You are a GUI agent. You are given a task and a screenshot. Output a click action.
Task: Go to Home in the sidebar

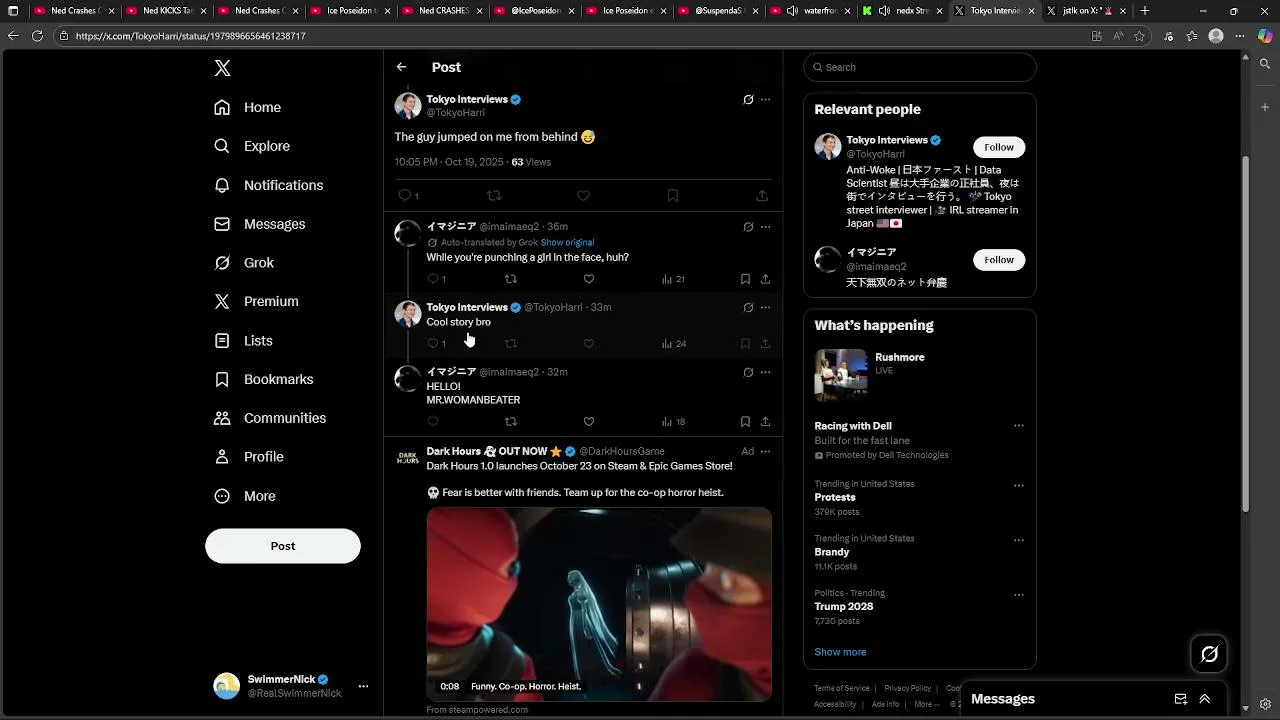[248, 107]
